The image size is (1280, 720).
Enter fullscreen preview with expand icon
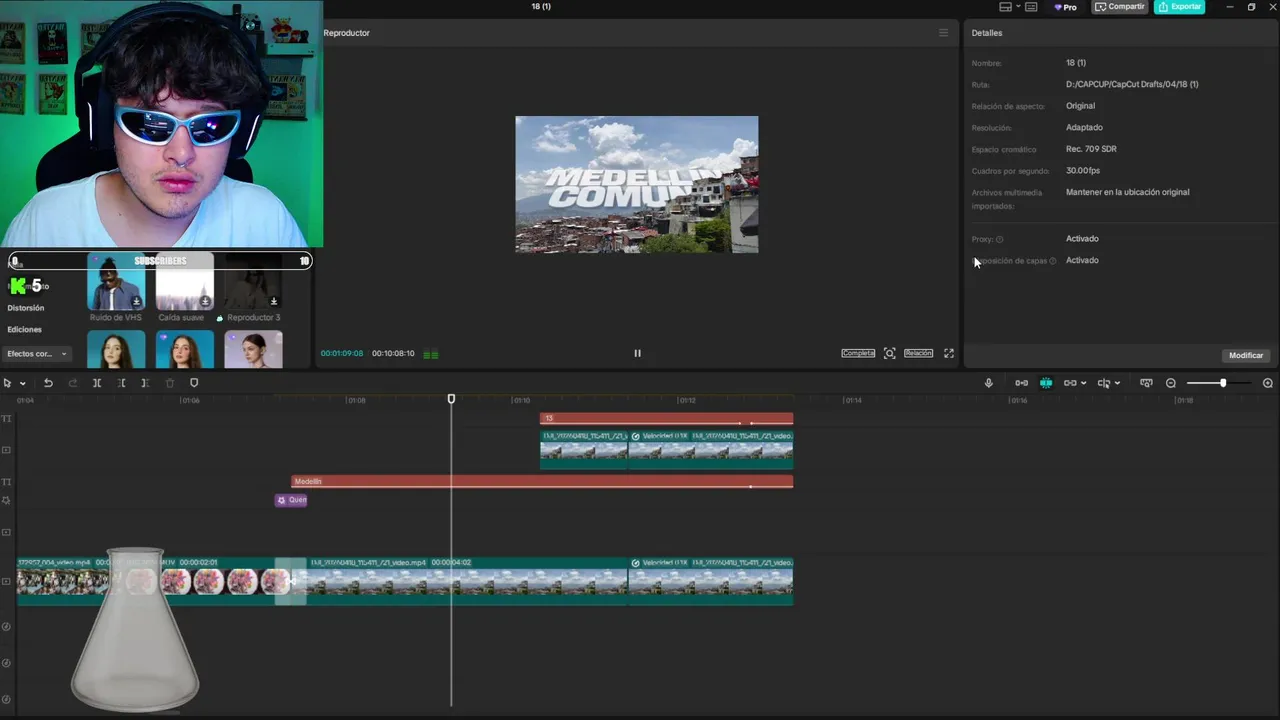coord(949,353)
